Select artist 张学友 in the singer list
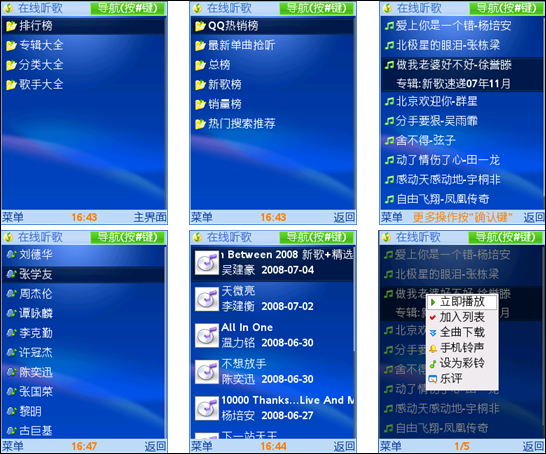The width and height of the screenshot is (546, 454). 84,274
